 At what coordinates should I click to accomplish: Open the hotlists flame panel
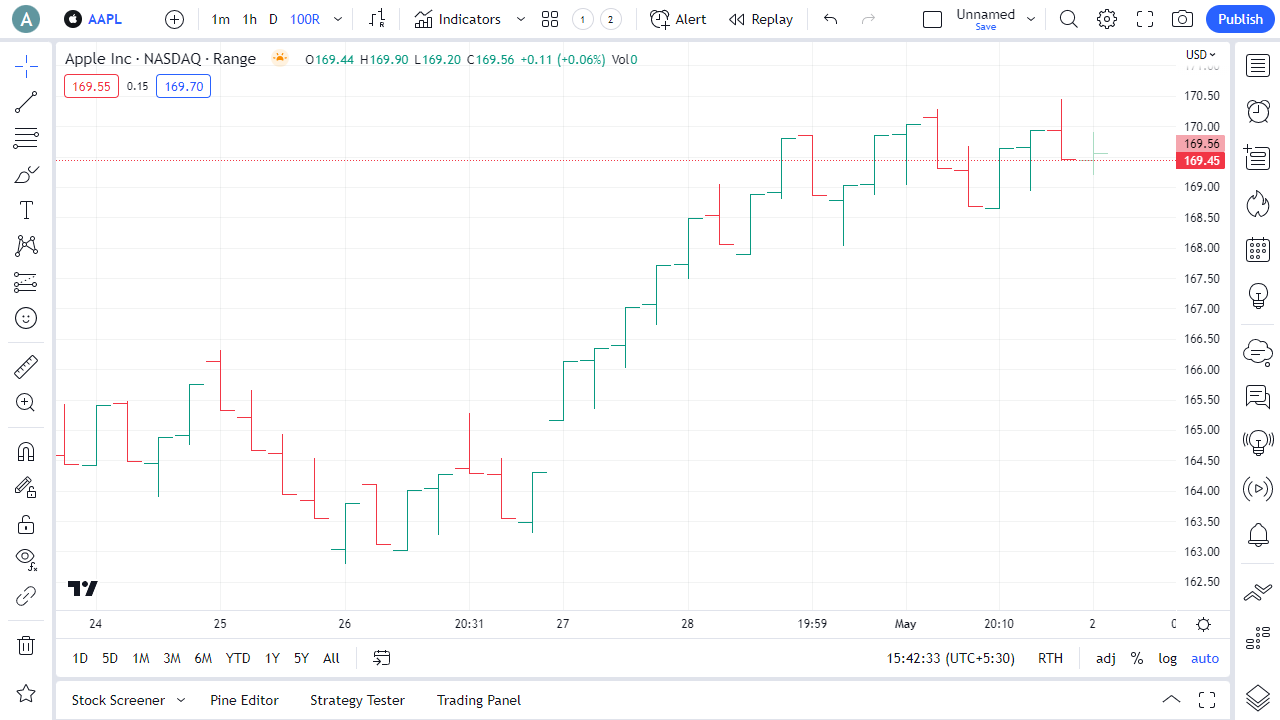tap(1257, 204)
